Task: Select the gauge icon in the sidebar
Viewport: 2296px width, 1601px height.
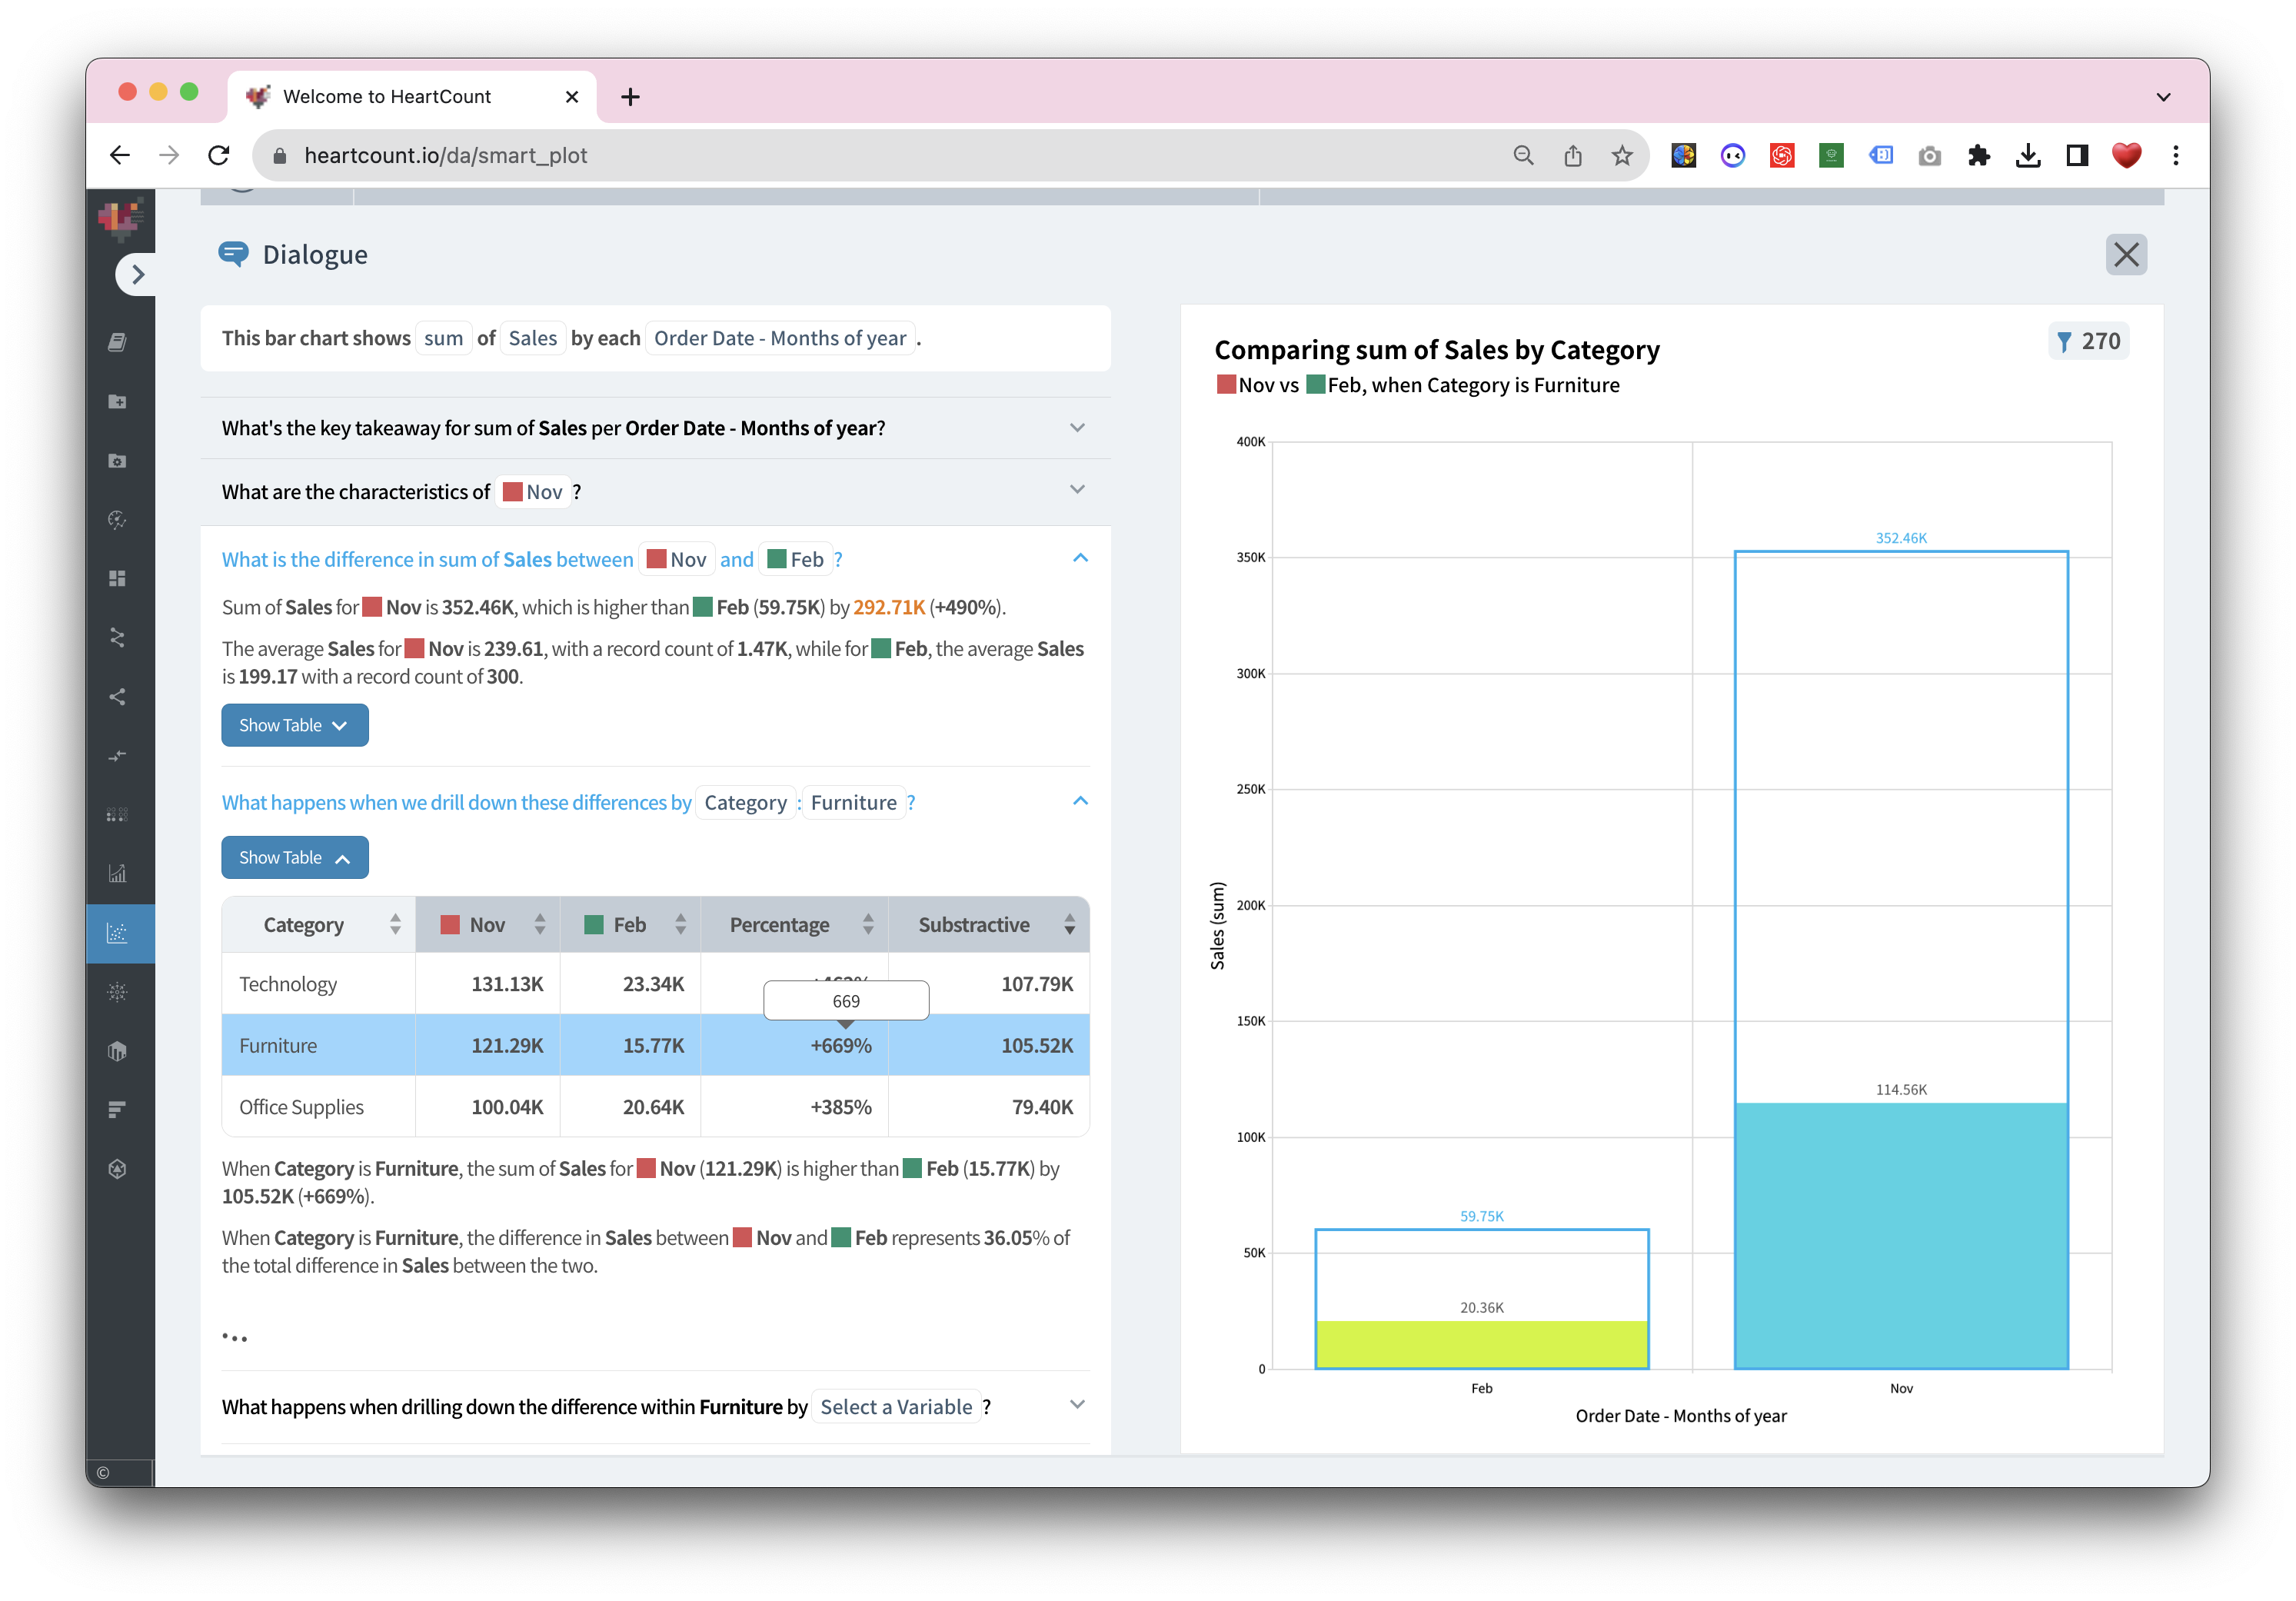Action: [117, 520]
